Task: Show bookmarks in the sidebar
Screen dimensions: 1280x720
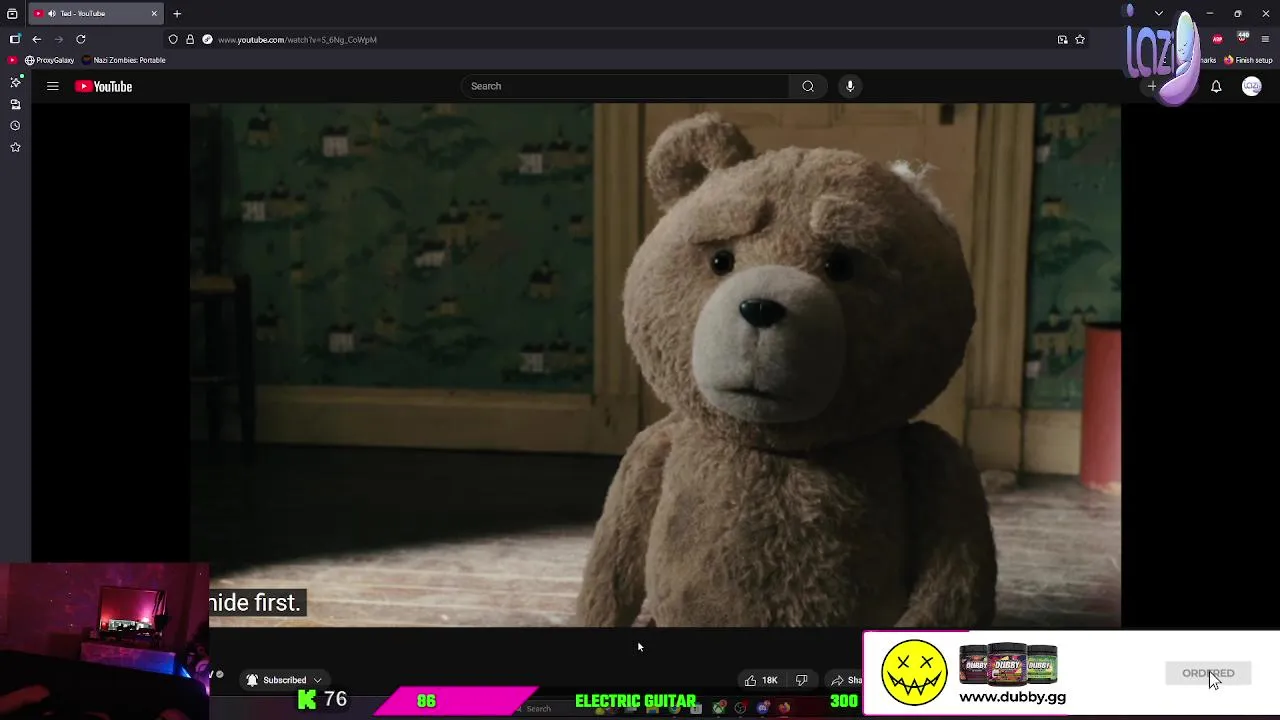Action: point(15,147)
